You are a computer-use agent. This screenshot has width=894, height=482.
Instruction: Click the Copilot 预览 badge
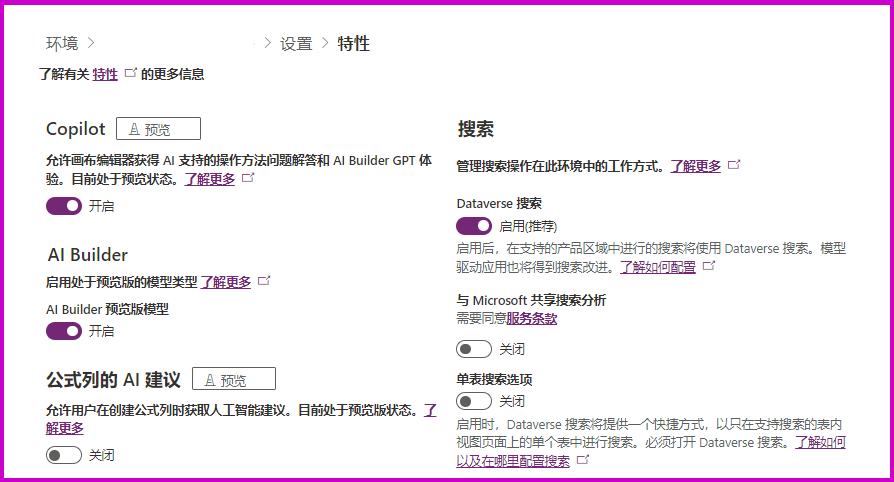[x=159, y=128]
